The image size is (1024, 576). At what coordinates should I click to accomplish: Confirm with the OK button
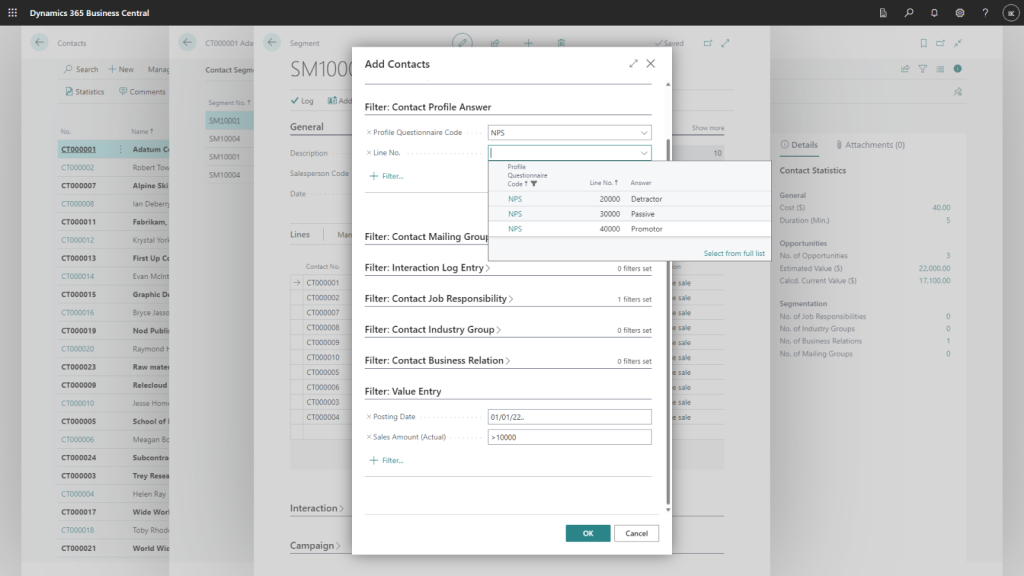(x=588, y=534)
